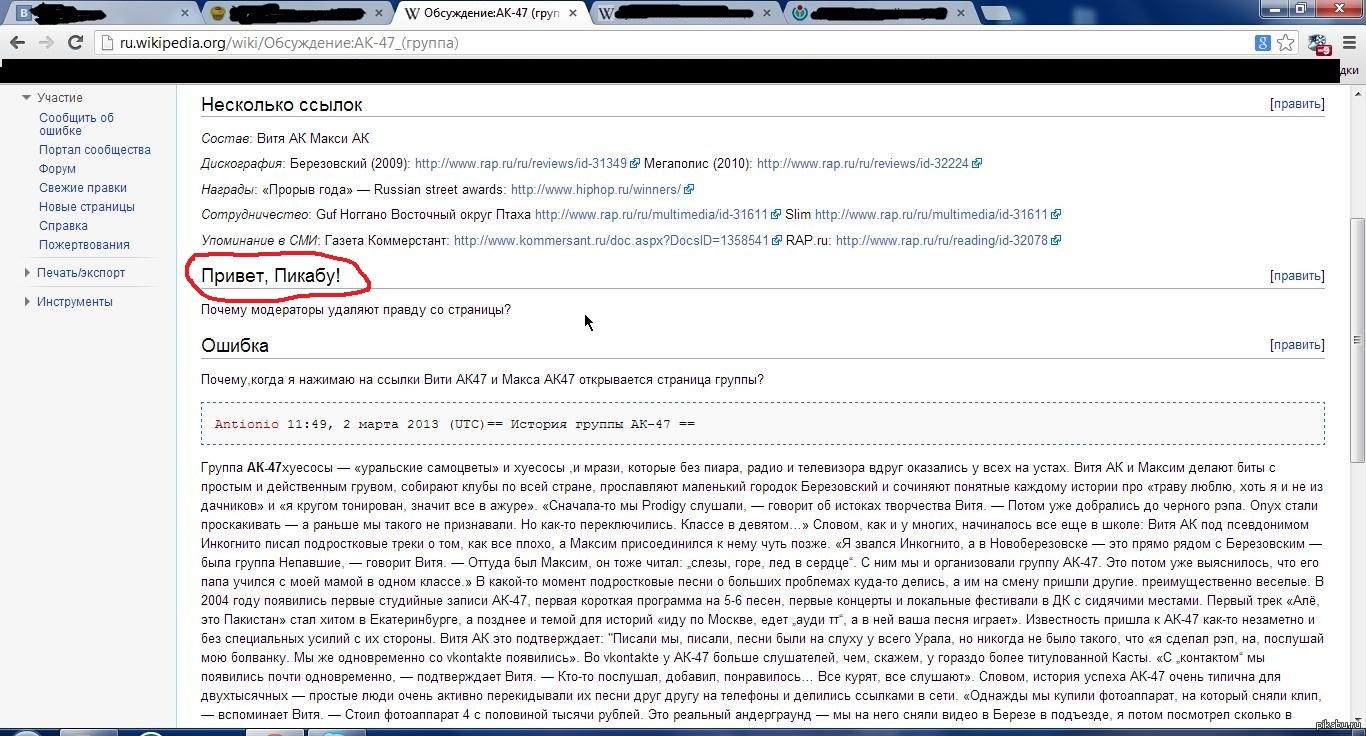
Task: Reload the page with the refresh icon
Action: click(x=75, y=43)
